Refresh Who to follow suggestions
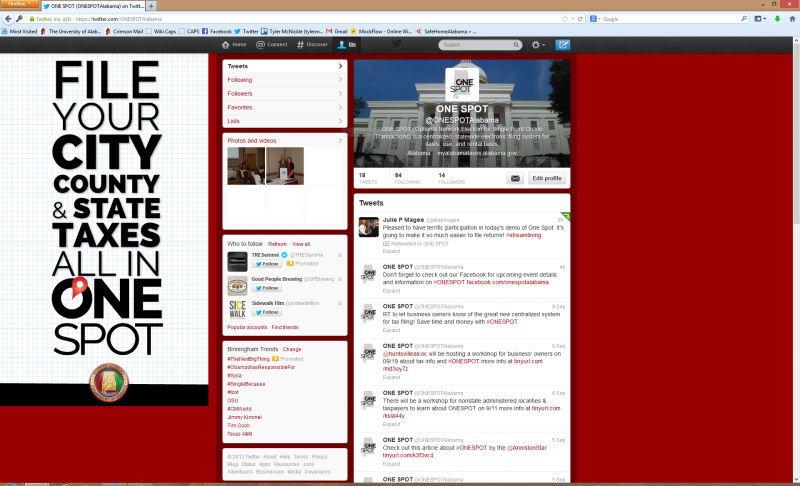The height and width of the screenshot is (486, 800). tap(277, 244)
